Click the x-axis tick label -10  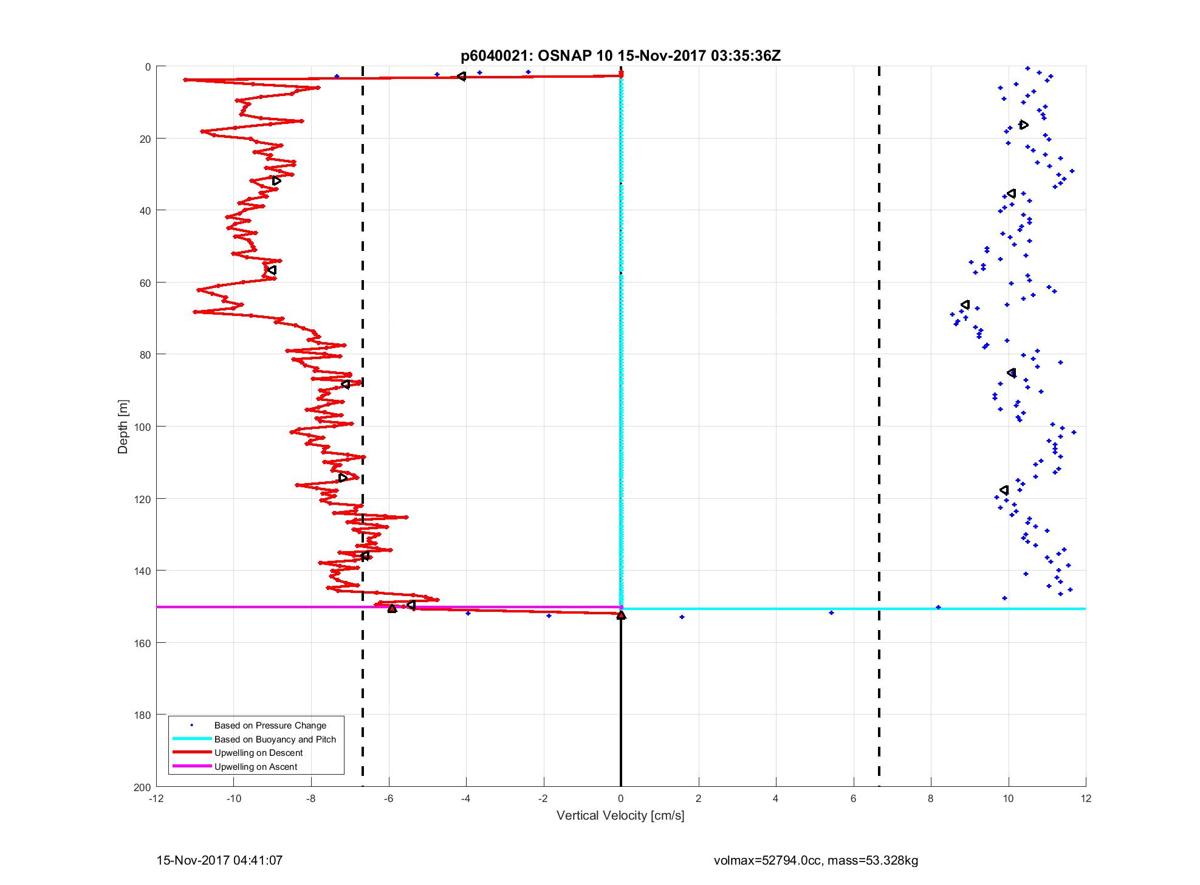[233, 799]
